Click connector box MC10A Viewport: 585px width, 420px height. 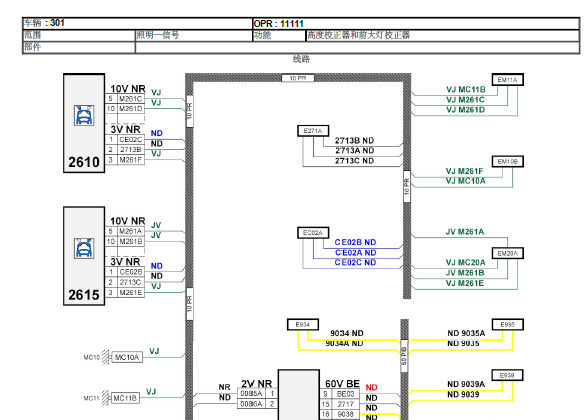click(127, 357)
